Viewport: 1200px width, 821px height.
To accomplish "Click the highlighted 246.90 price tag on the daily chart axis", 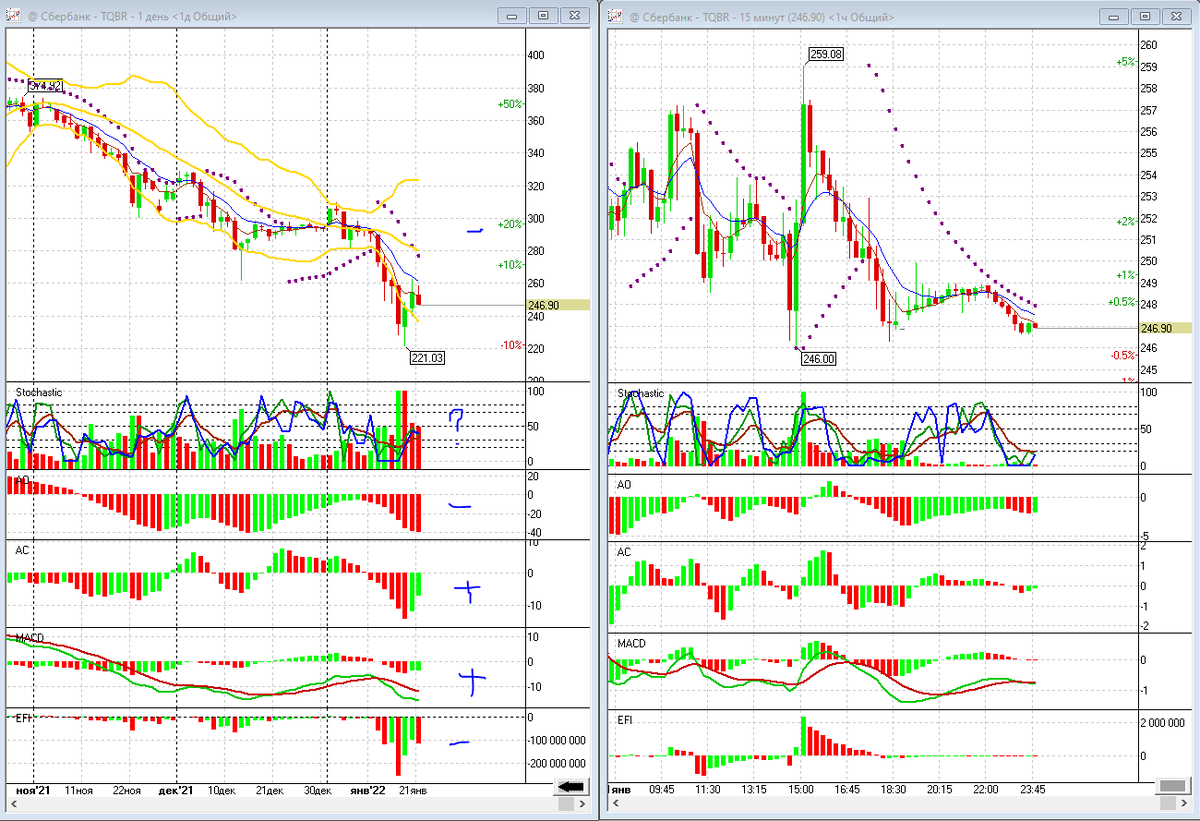I will (x=558, y=305).
